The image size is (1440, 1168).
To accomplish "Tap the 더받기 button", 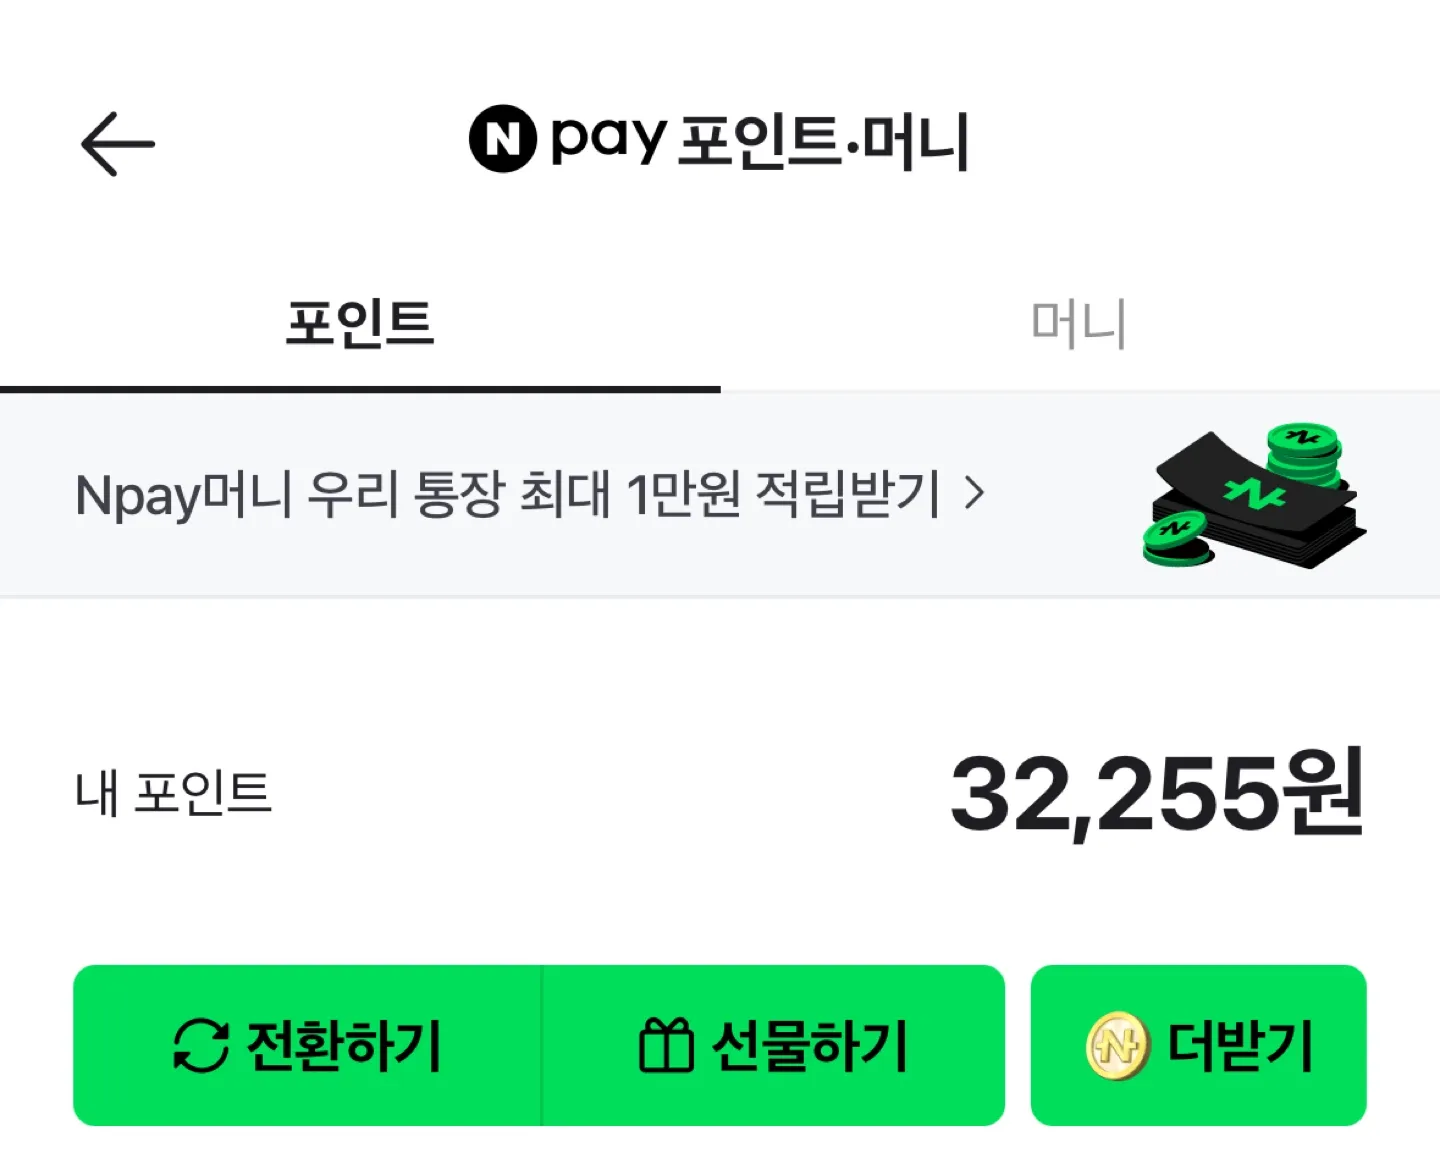I will pyautogui.click(x=1198, y=1045).
